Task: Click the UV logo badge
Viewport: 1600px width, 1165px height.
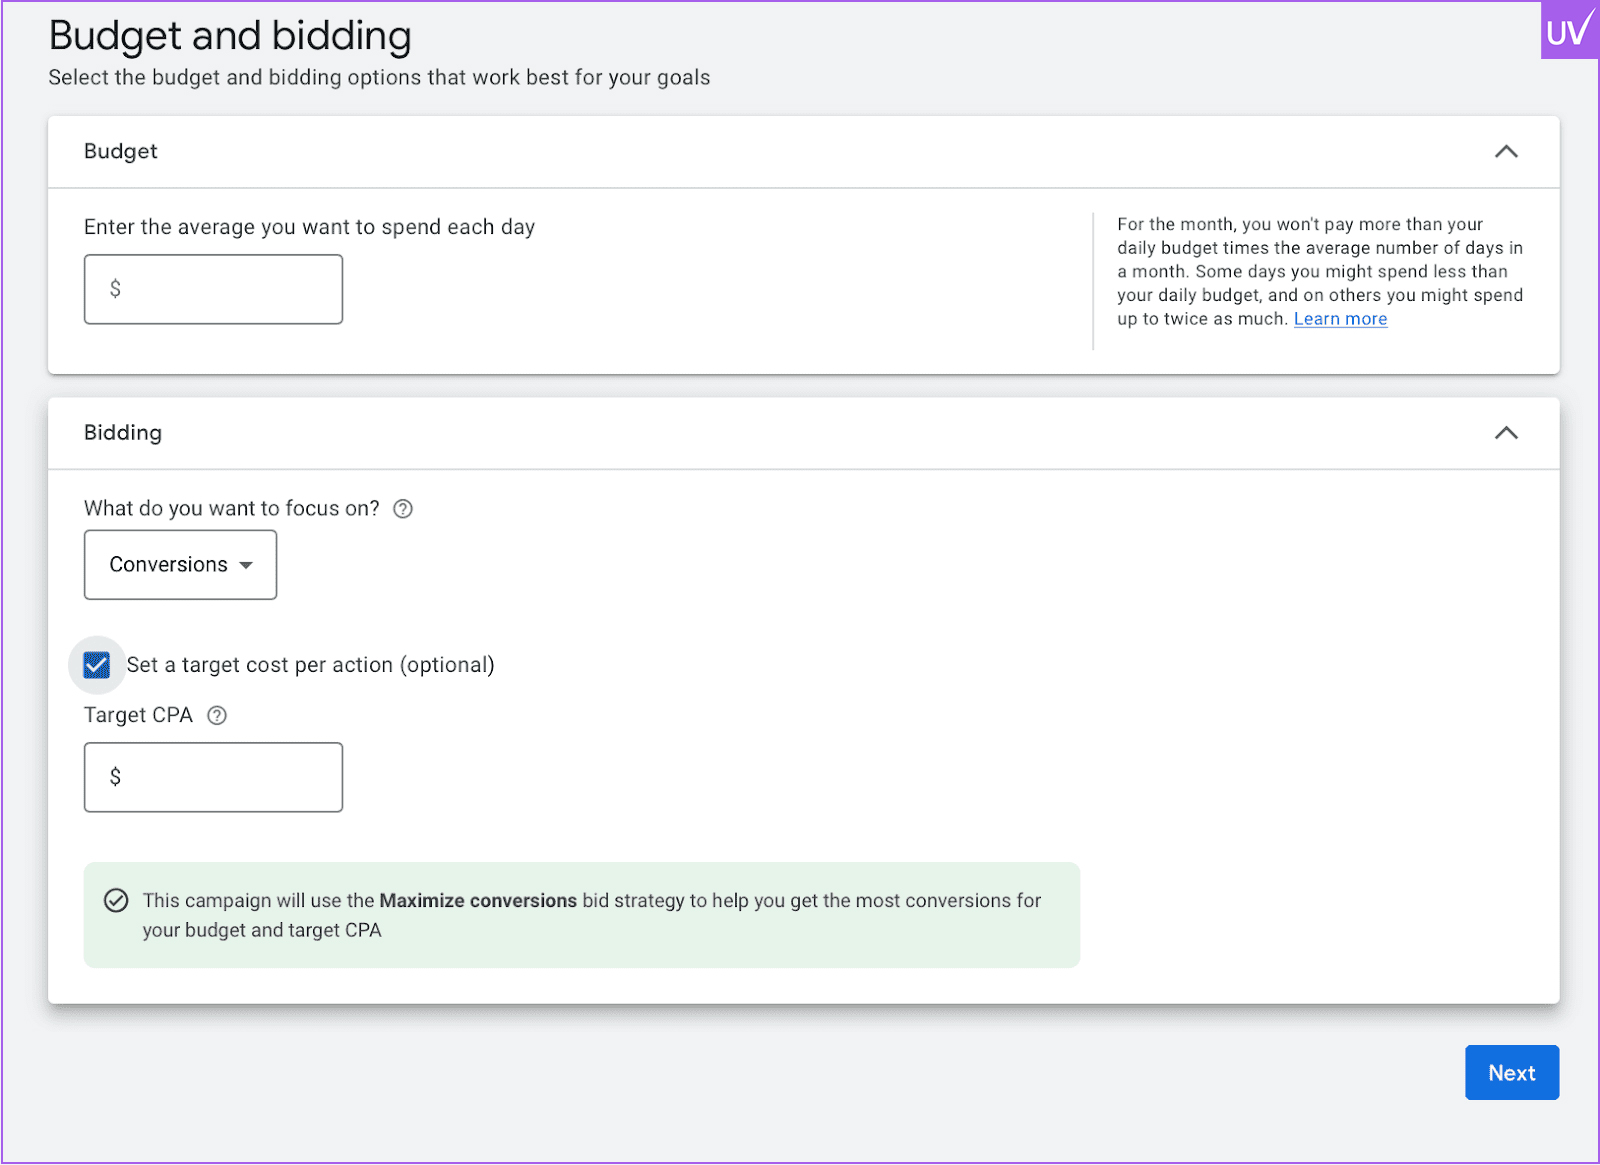Action: point(1568,31)
